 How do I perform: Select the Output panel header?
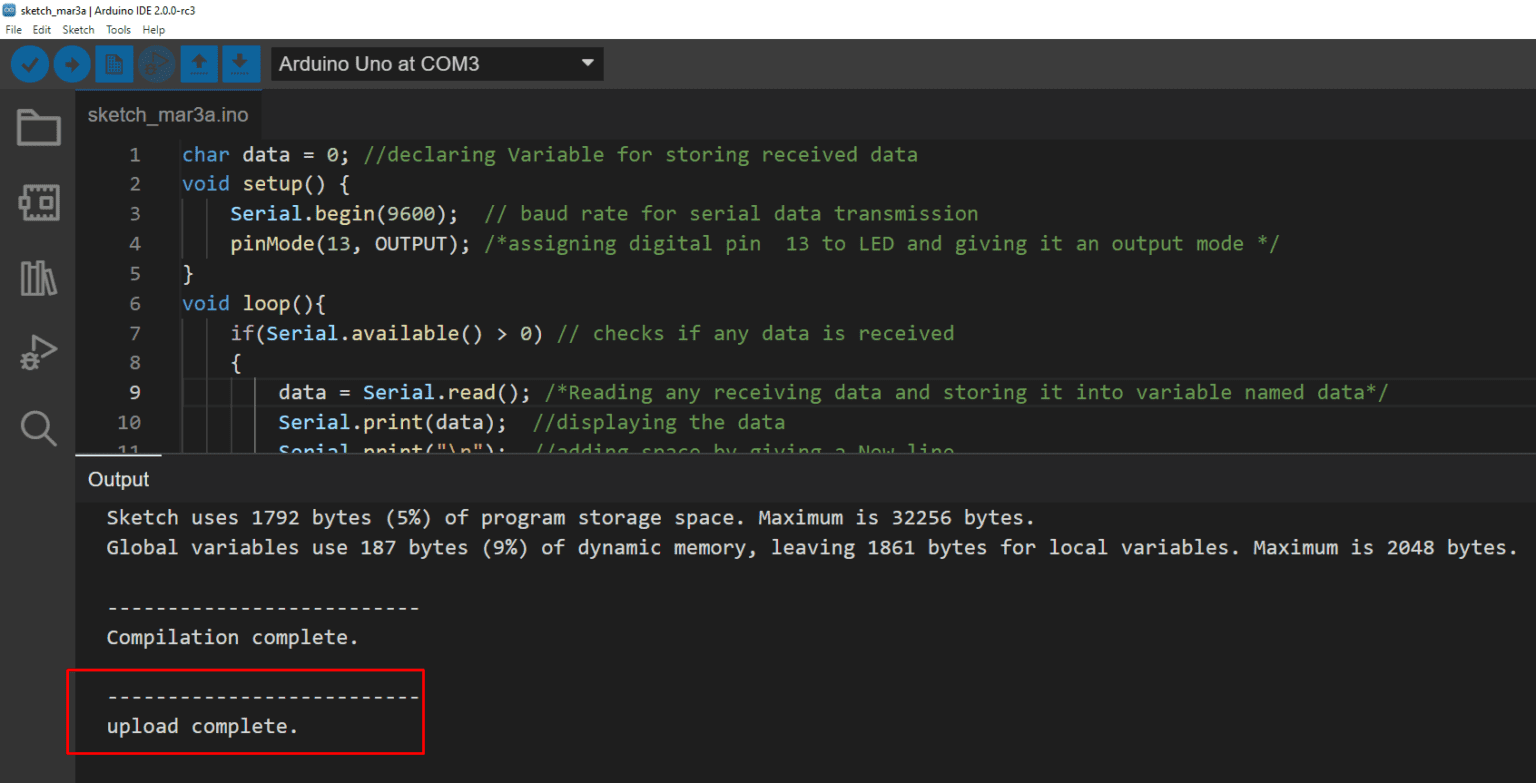(118, 480)
